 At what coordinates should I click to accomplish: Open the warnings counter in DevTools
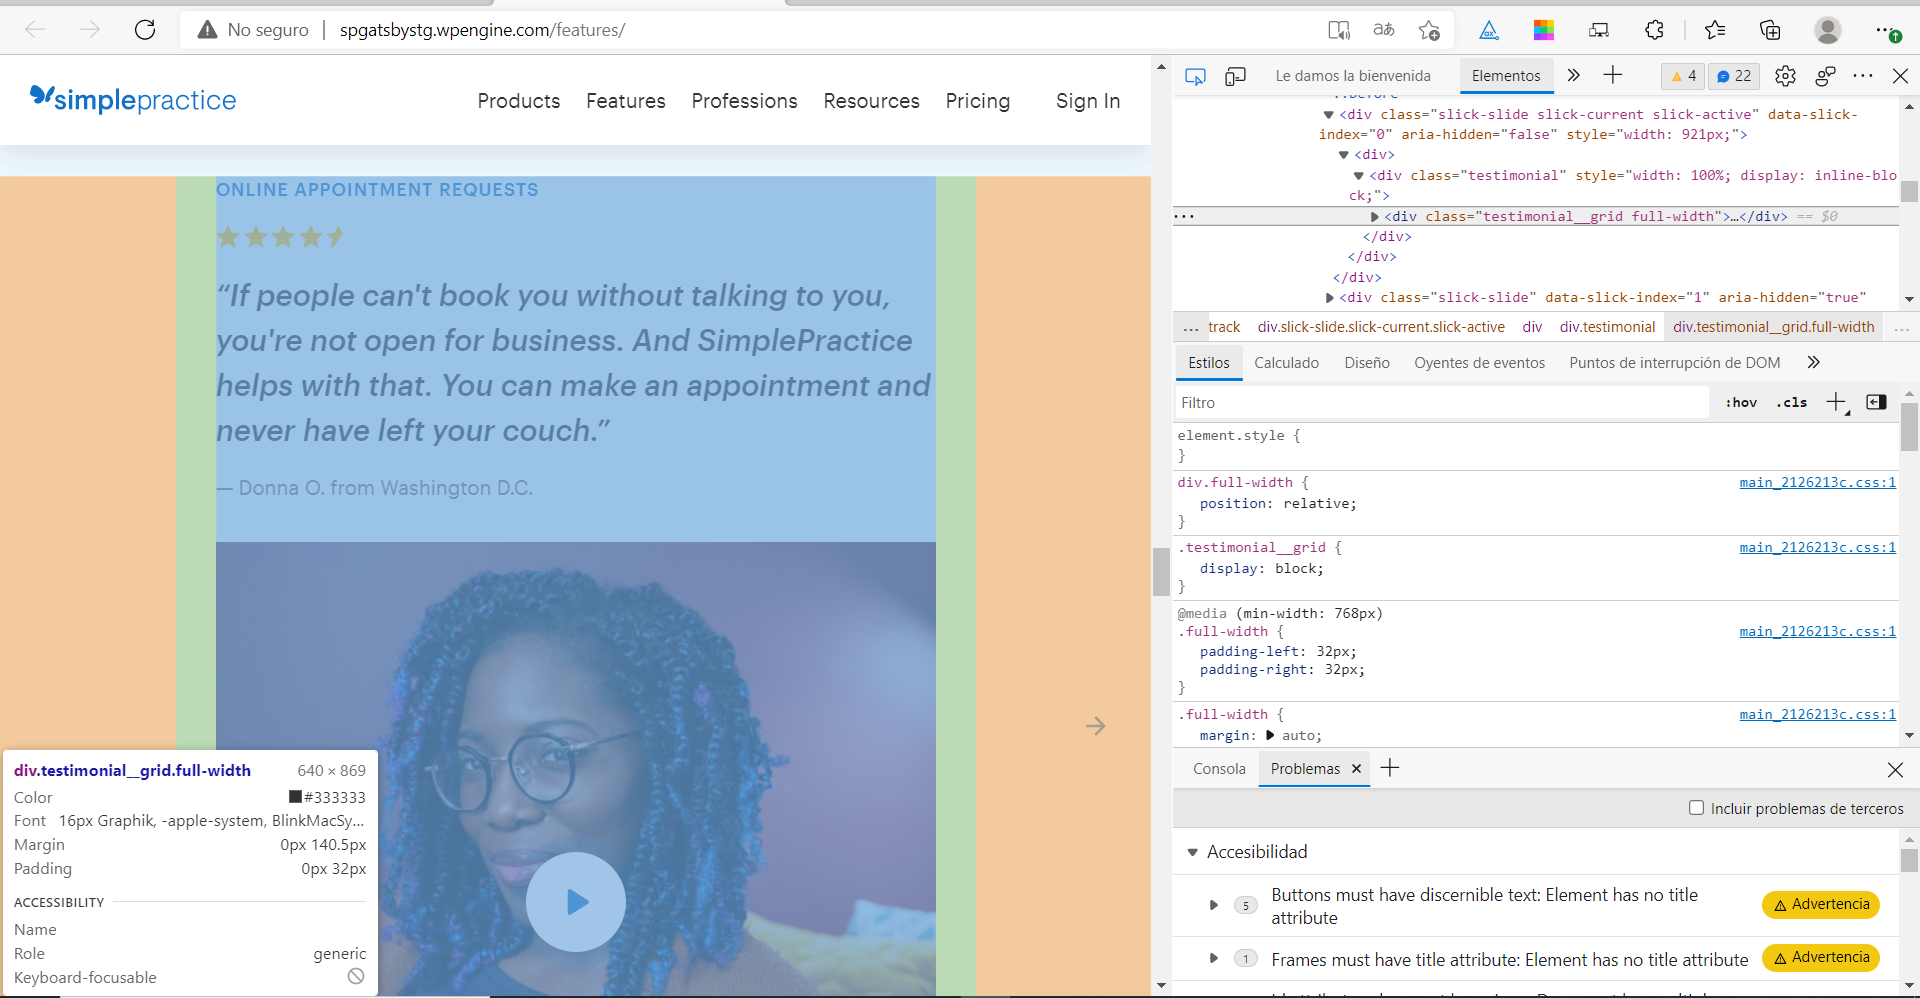[1682, 75]
